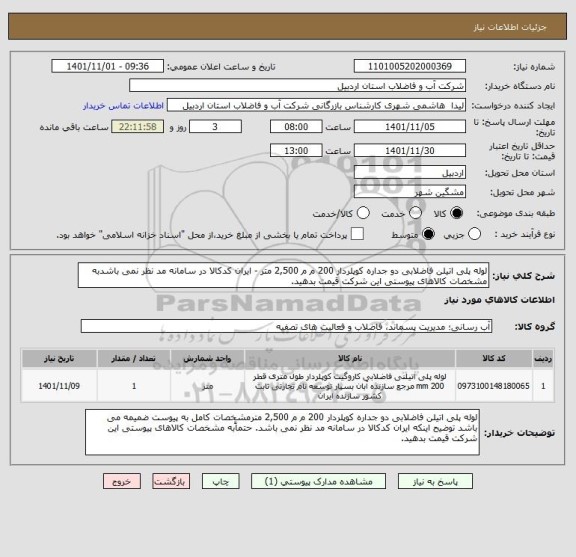
Task: Click the چاپ print button
Action: 221,481
